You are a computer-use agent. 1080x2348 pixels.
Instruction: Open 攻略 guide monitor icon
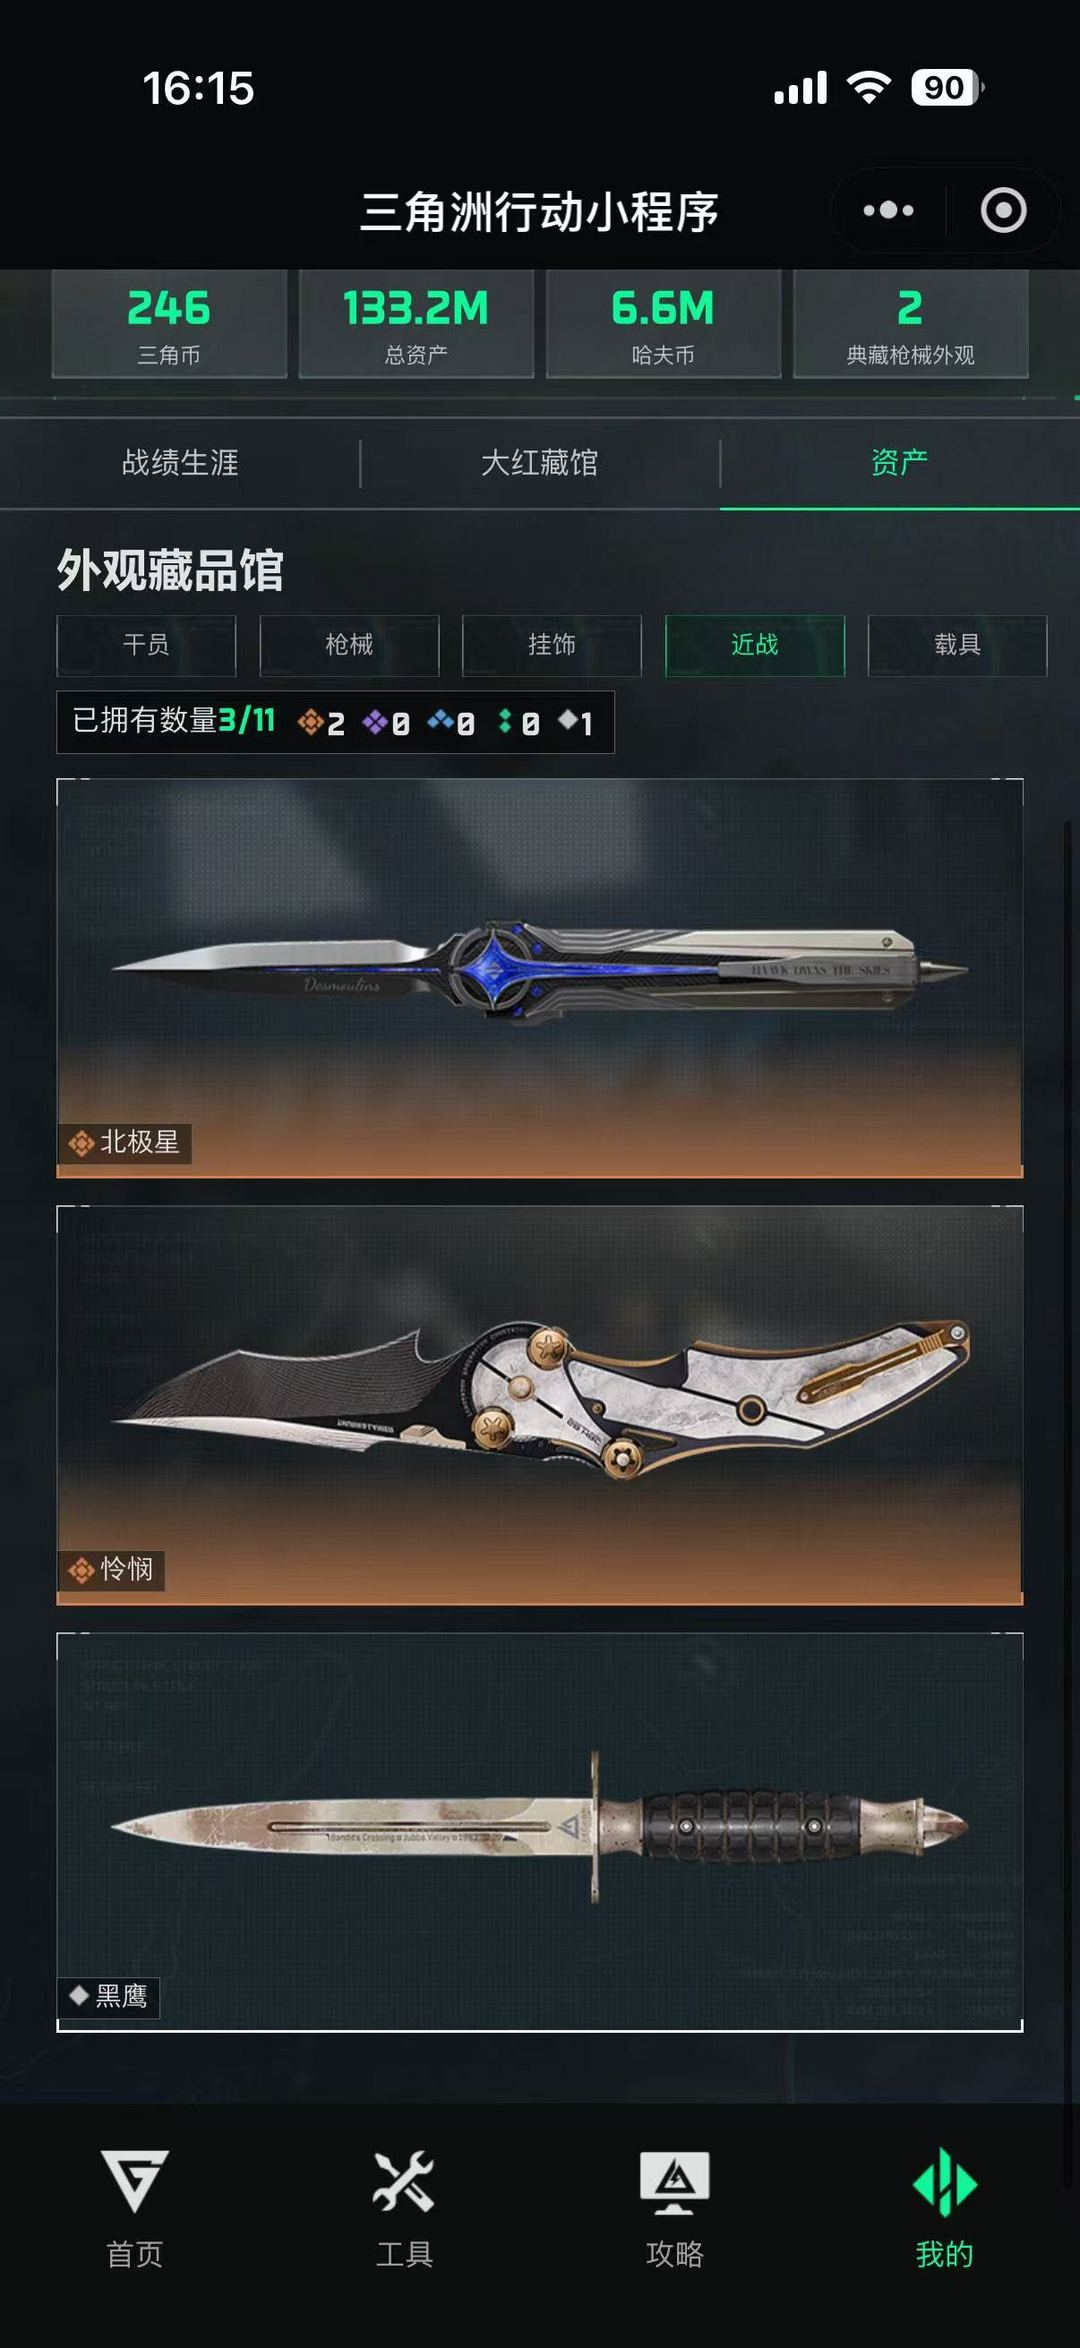point(674,2182)
